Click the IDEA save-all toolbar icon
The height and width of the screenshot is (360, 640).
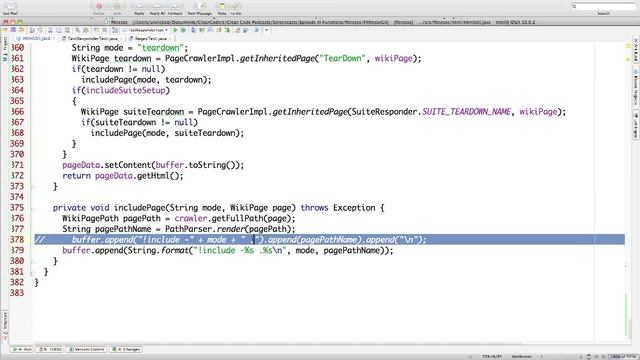[x=13, y=30]
